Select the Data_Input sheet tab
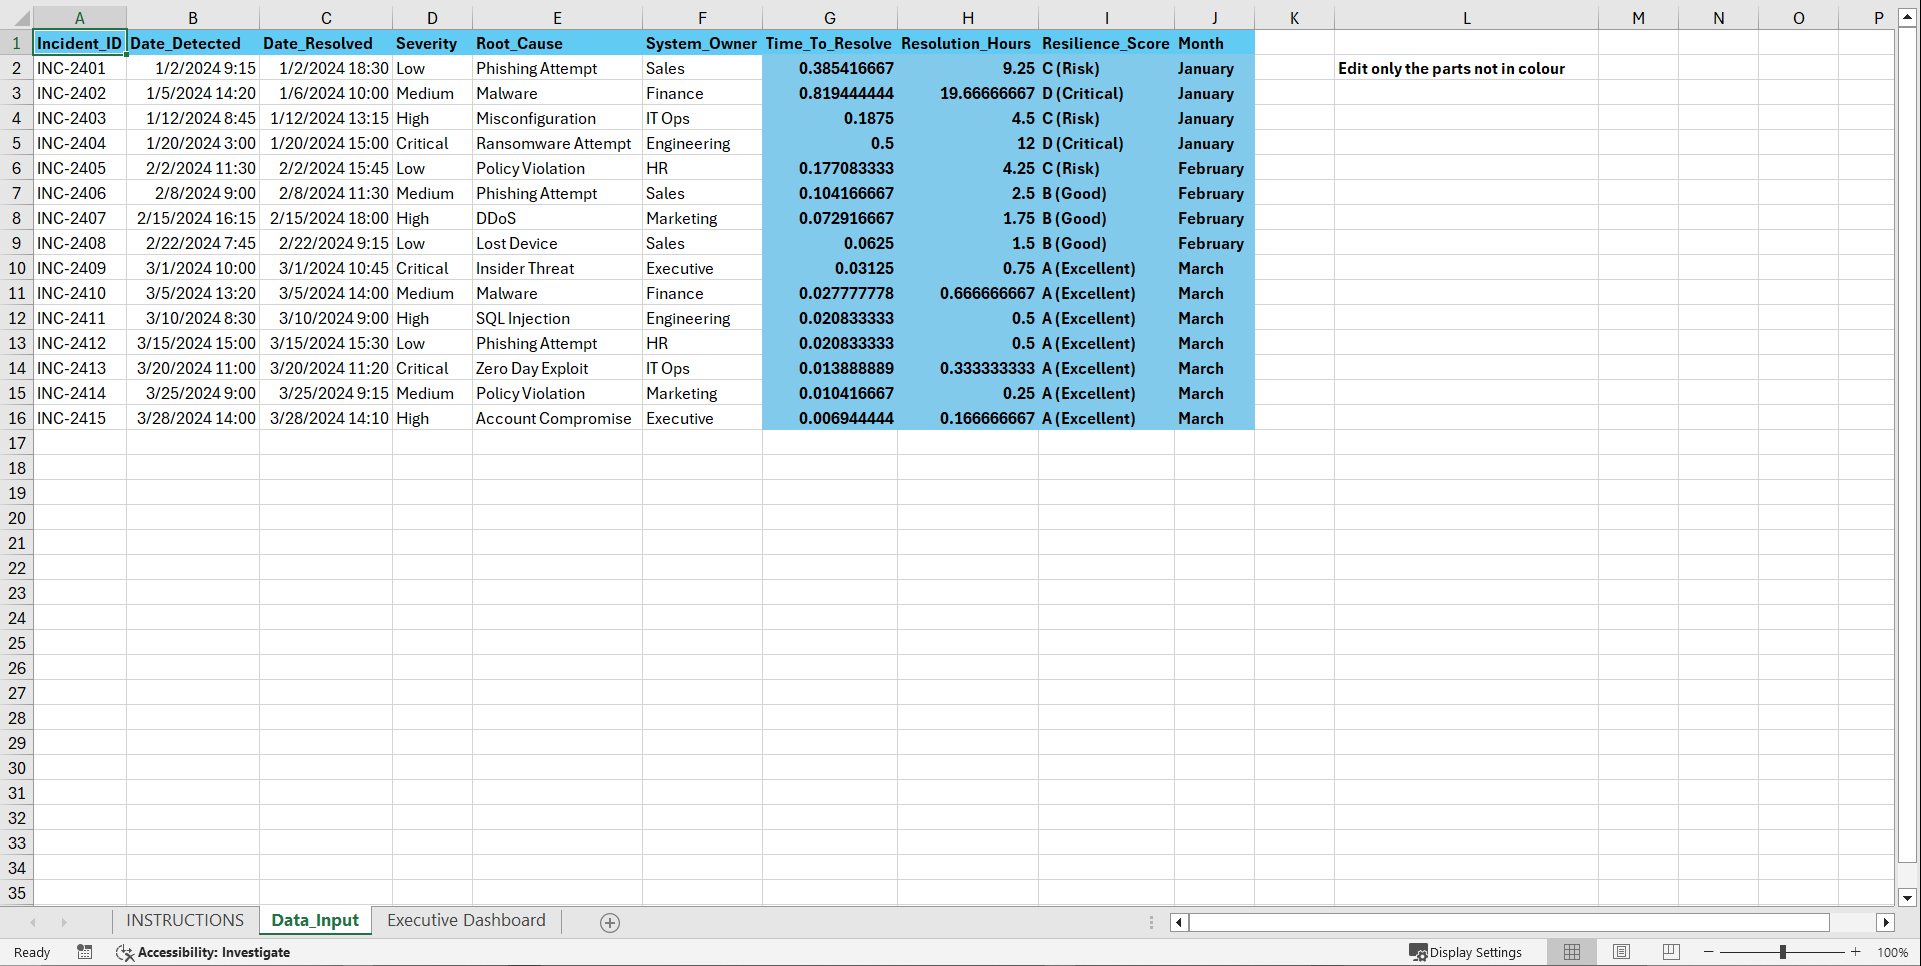 tap(315, 920)
